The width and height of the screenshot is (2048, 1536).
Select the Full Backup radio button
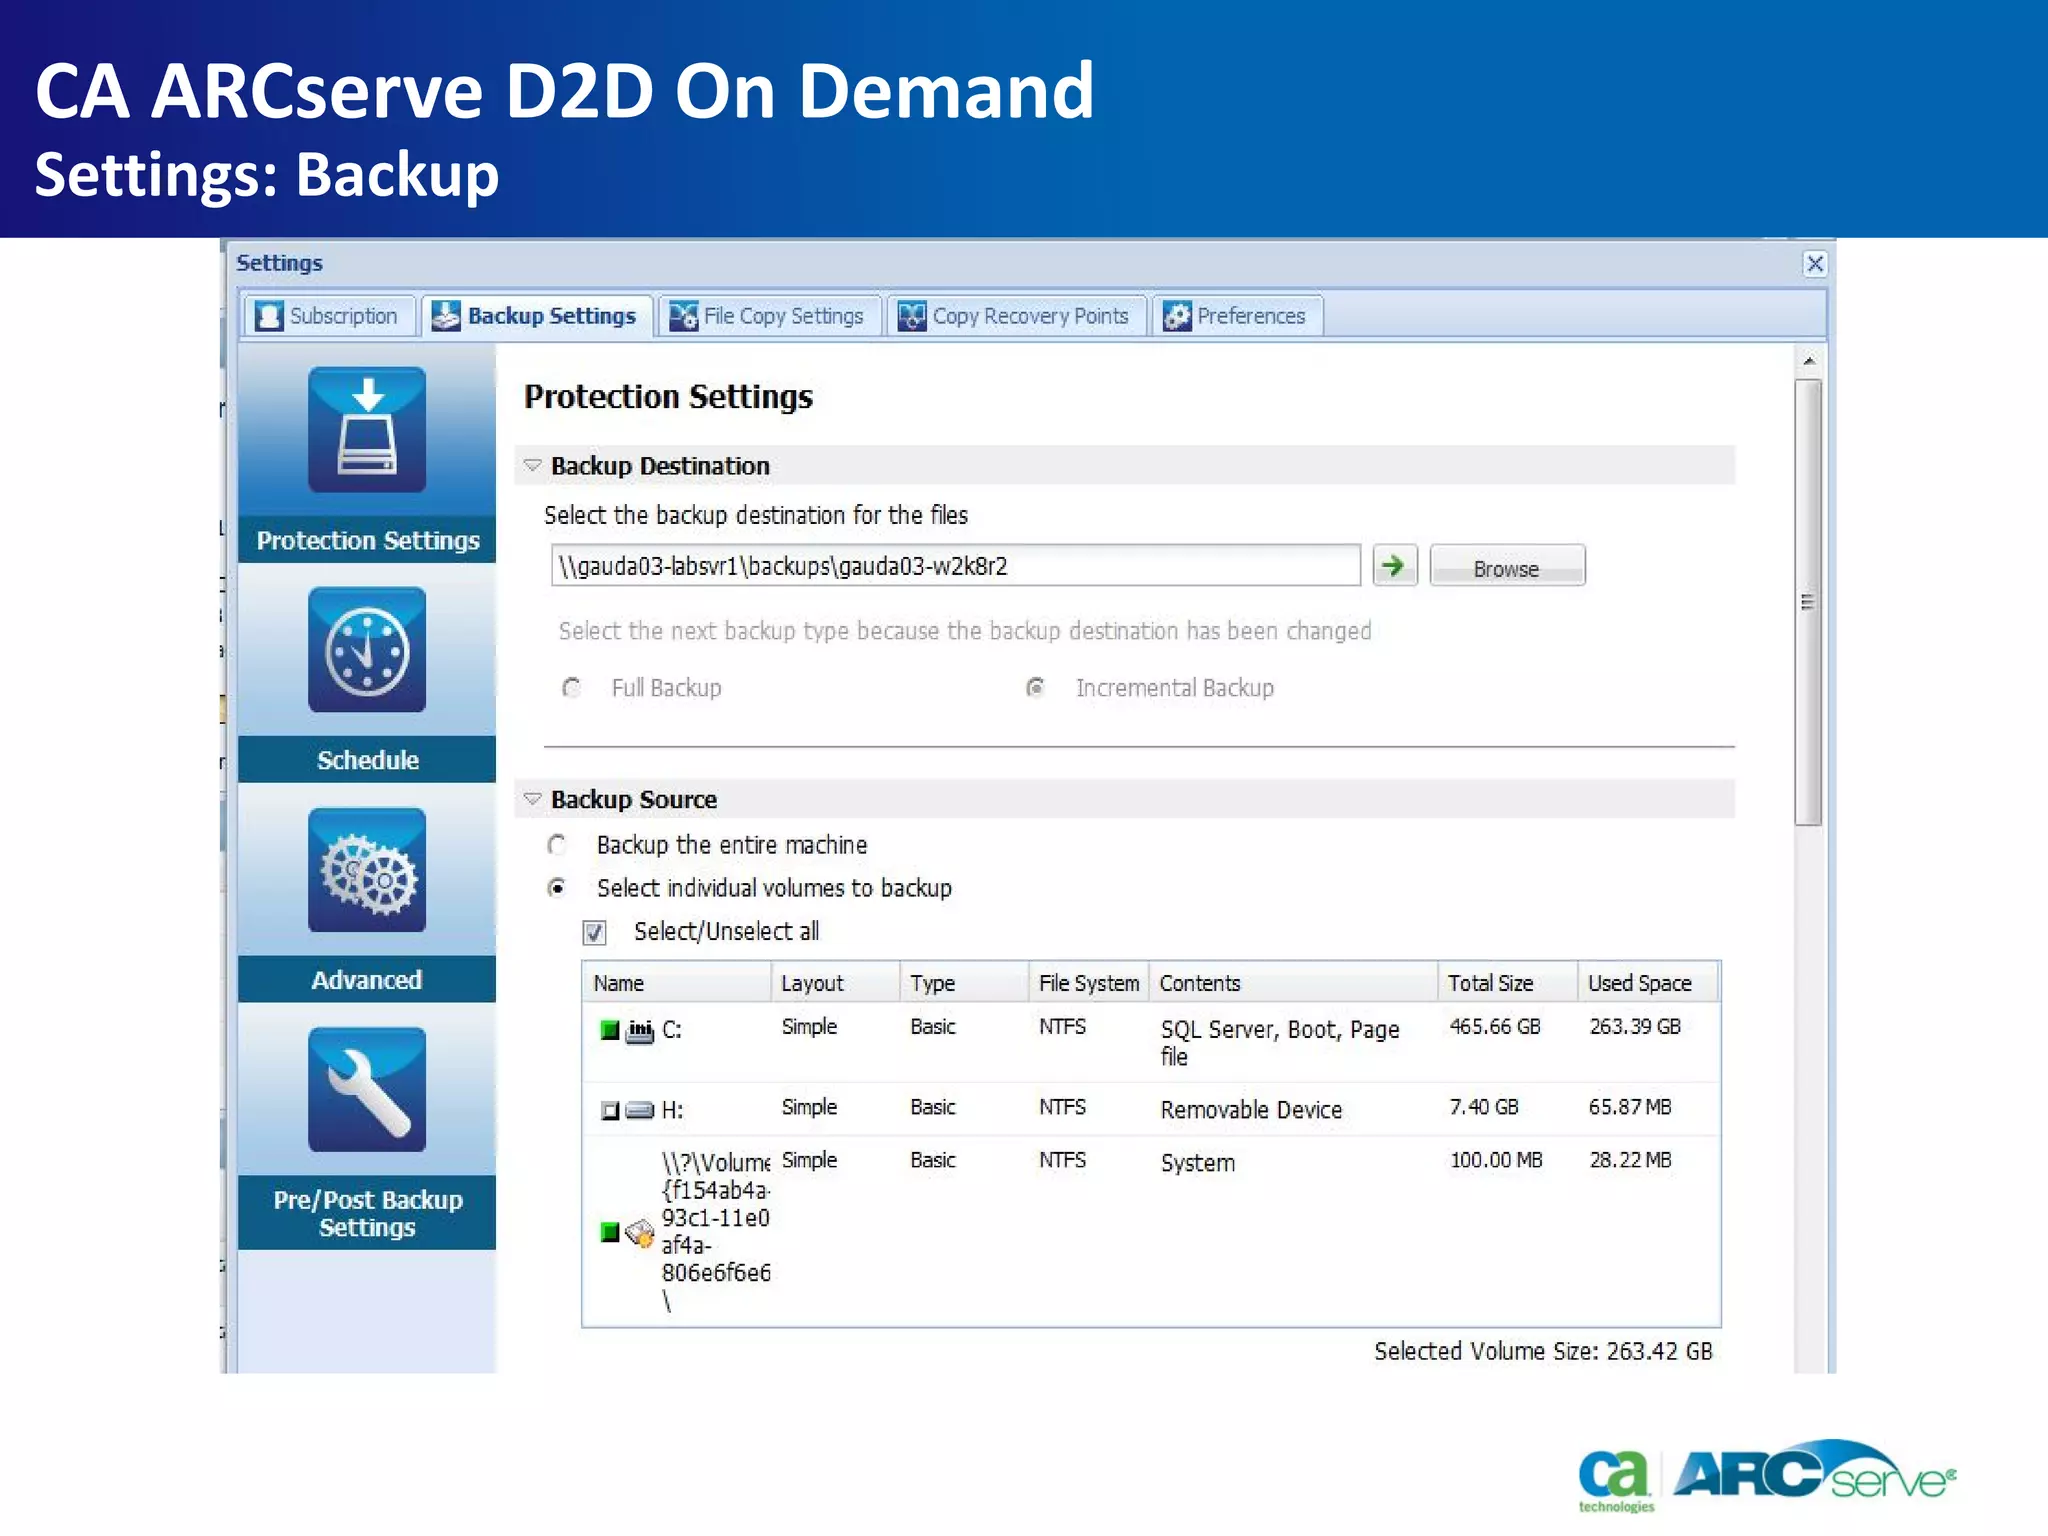(x=571, y=688)
